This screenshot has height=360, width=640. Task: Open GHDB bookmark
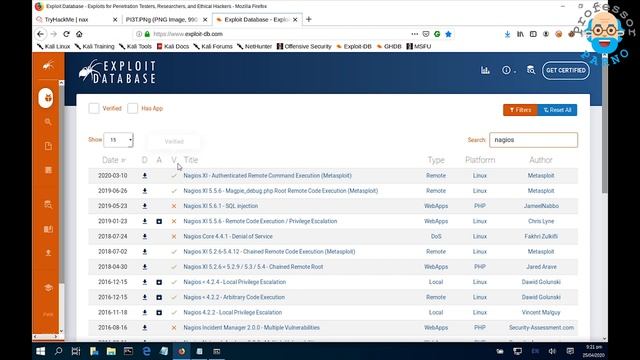click(389, 47)
